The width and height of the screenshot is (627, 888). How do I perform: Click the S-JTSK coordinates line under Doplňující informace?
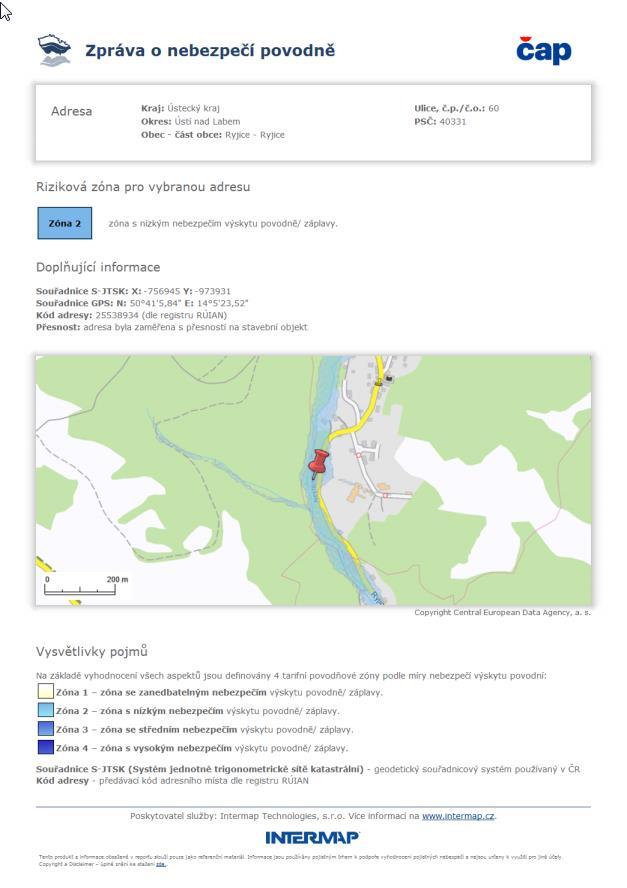pyautogui.click(x=133, y=291)
